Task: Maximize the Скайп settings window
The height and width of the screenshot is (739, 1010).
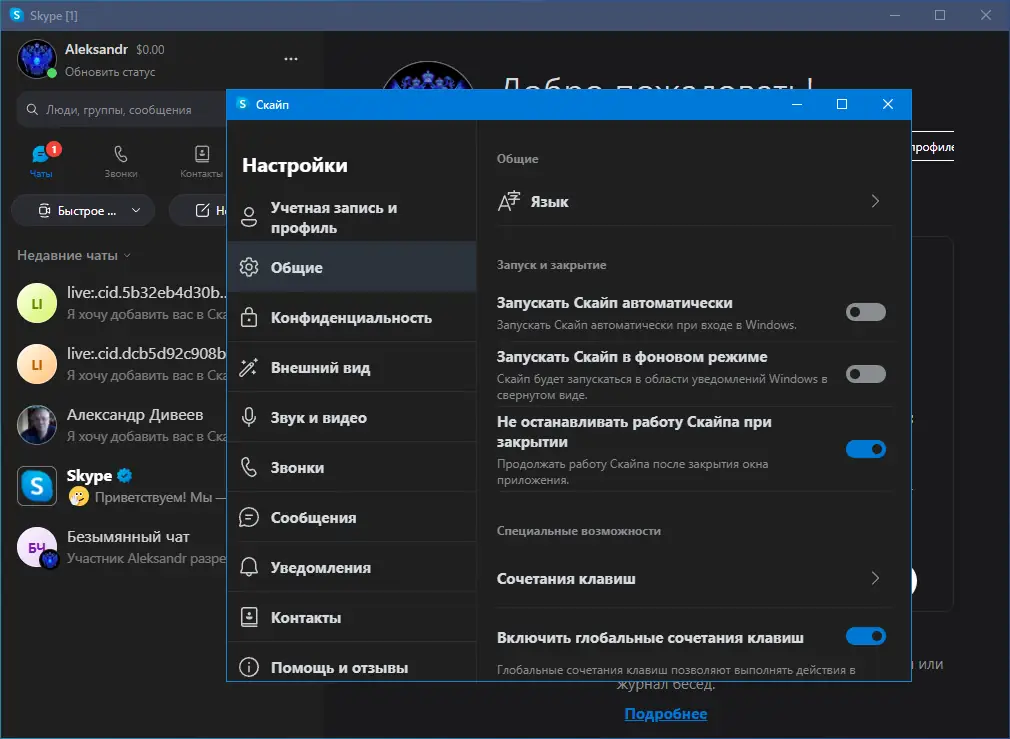Action: pos(842,104)
